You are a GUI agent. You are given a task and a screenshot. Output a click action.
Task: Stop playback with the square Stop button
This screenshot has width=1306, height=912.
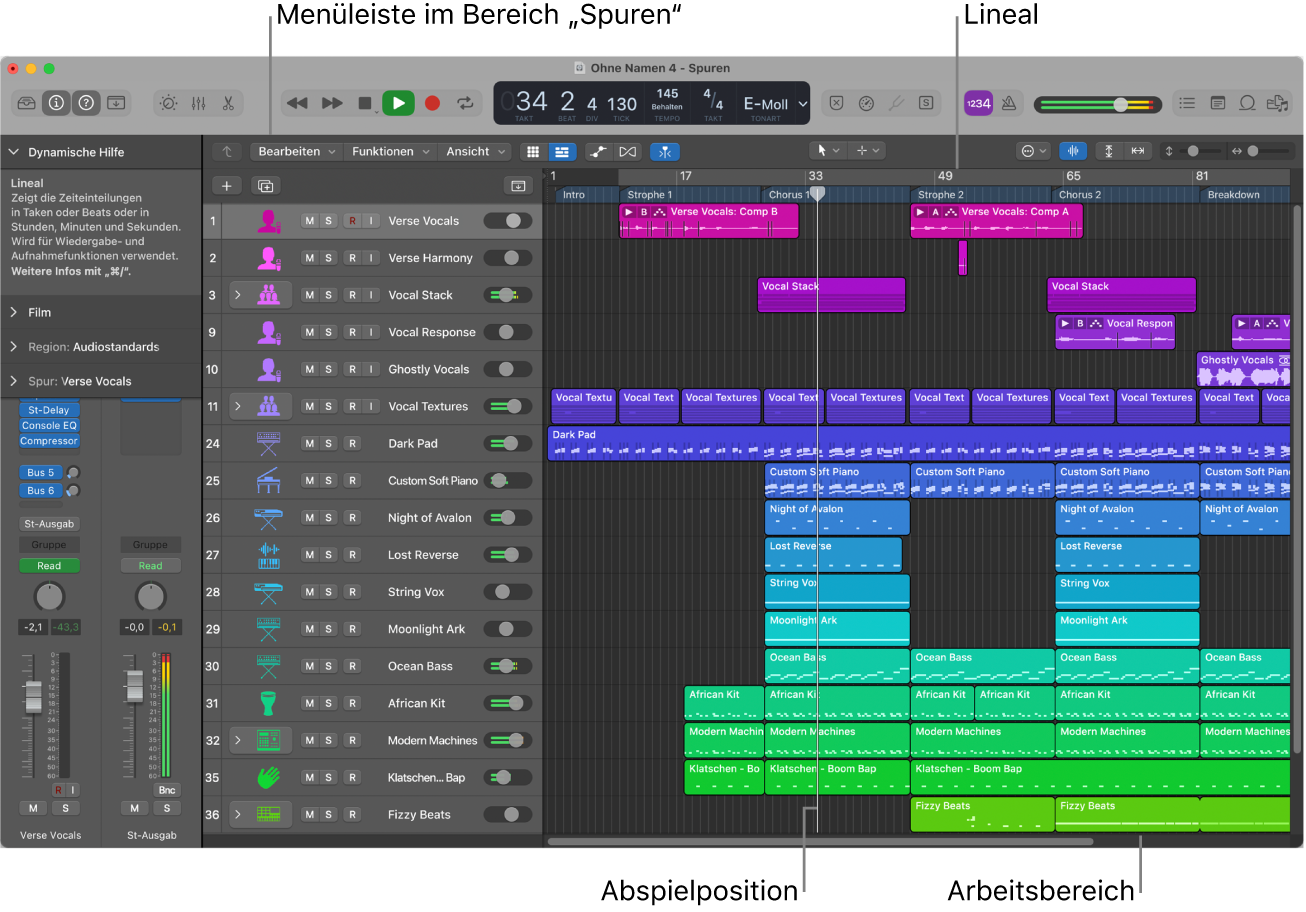pos(365,103)
